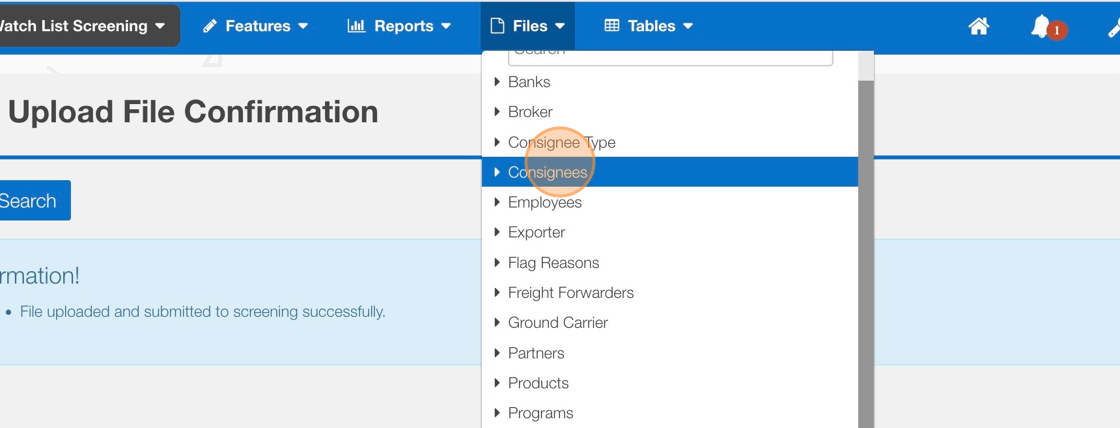Click the bar chart icon beside Reports
This screenshot has height=428, width=1120.
point(356,27)
